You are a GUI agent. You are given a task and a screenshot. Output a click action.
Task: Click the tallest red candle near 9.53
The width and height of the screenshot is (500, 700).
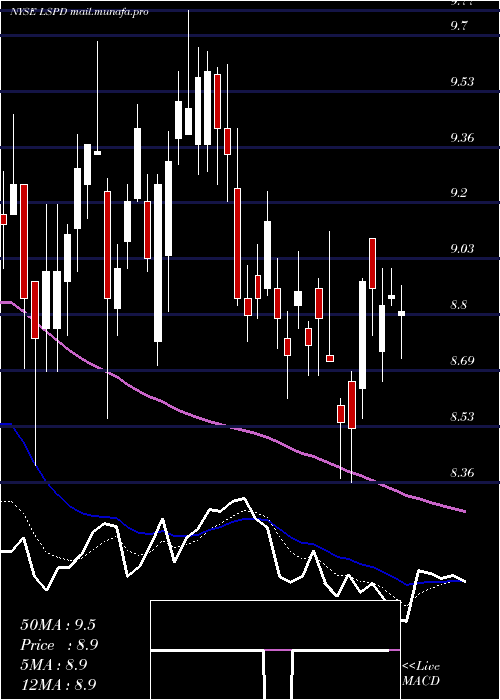click(x=217, y=101)
